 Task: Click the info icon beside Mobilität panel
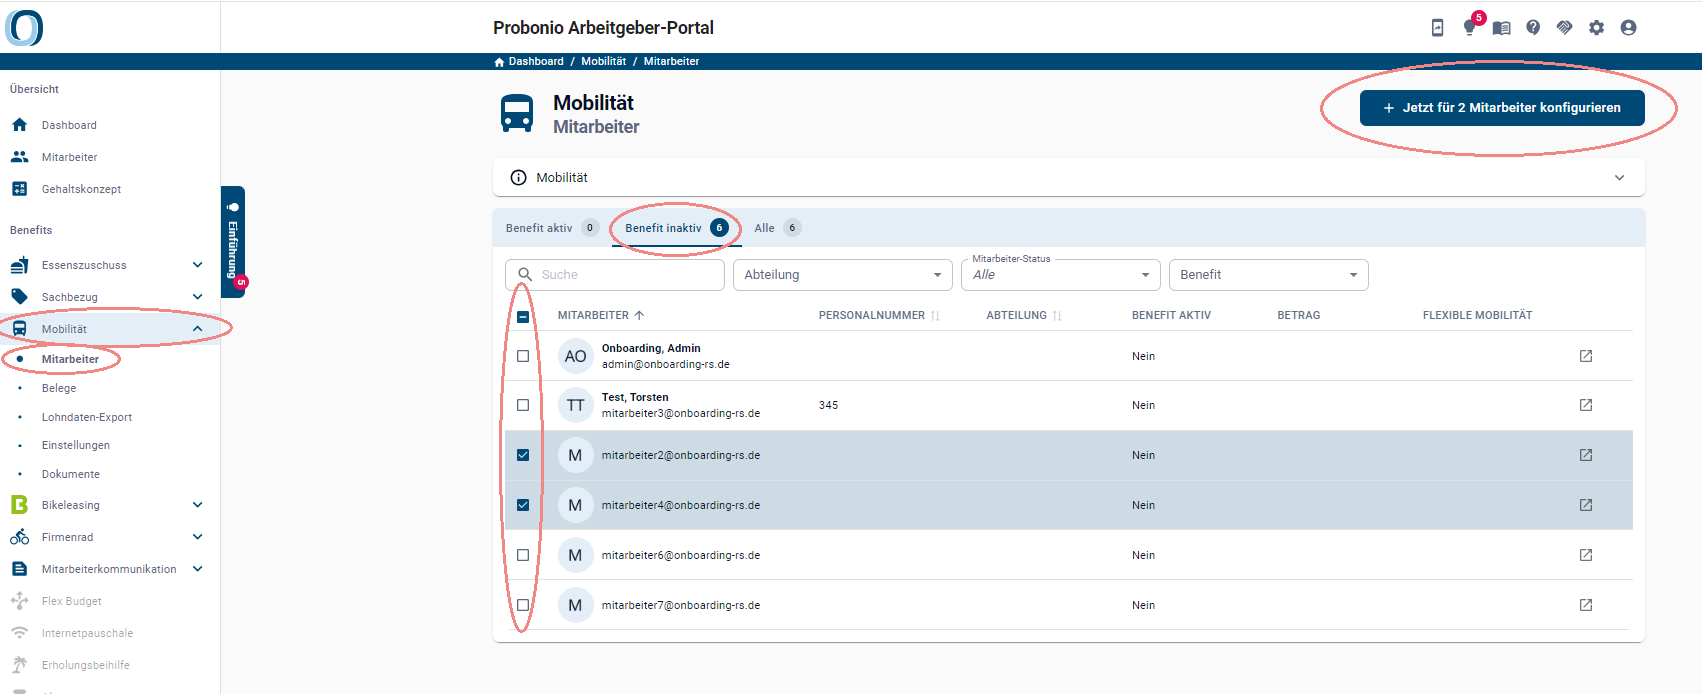coord(518,178)
